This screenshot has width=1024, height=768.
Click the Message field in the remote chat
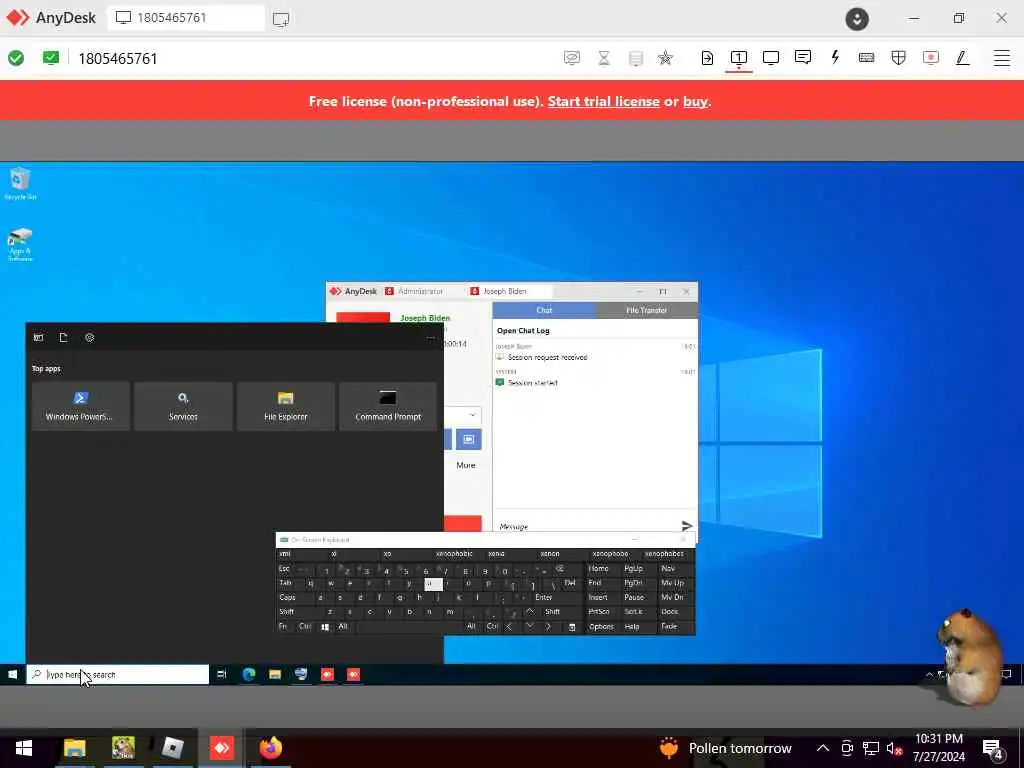pos(586,526)
